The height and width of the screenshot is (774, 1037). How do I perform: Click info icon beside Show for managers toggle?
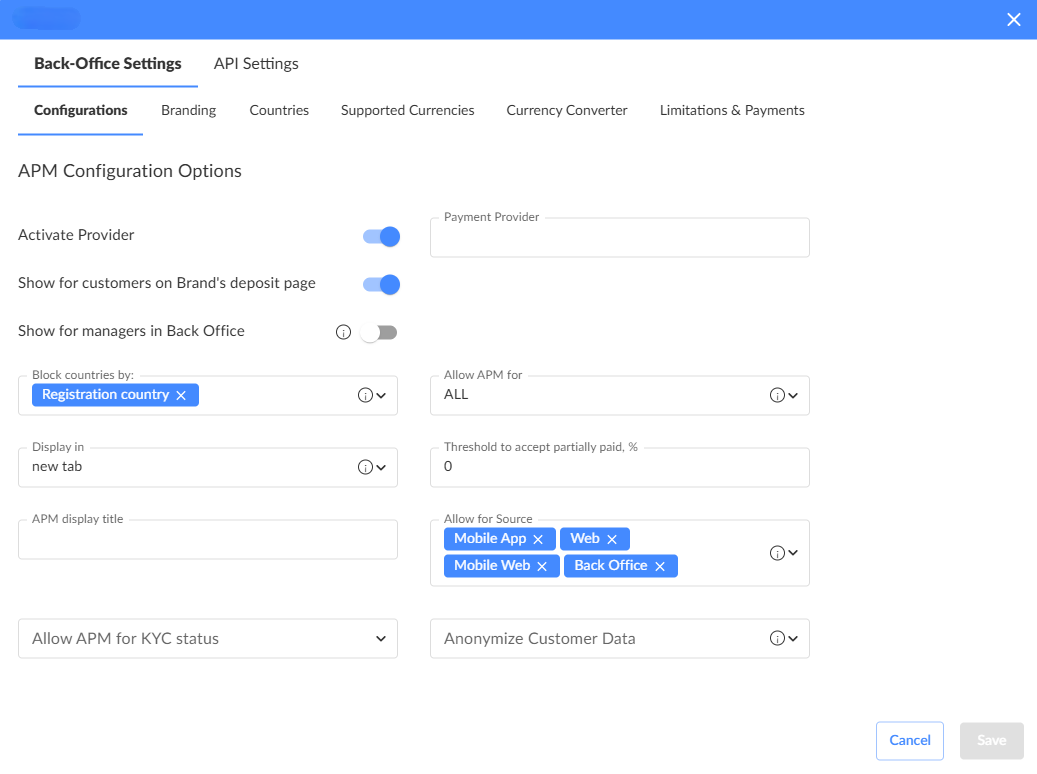tap(343, 332)
